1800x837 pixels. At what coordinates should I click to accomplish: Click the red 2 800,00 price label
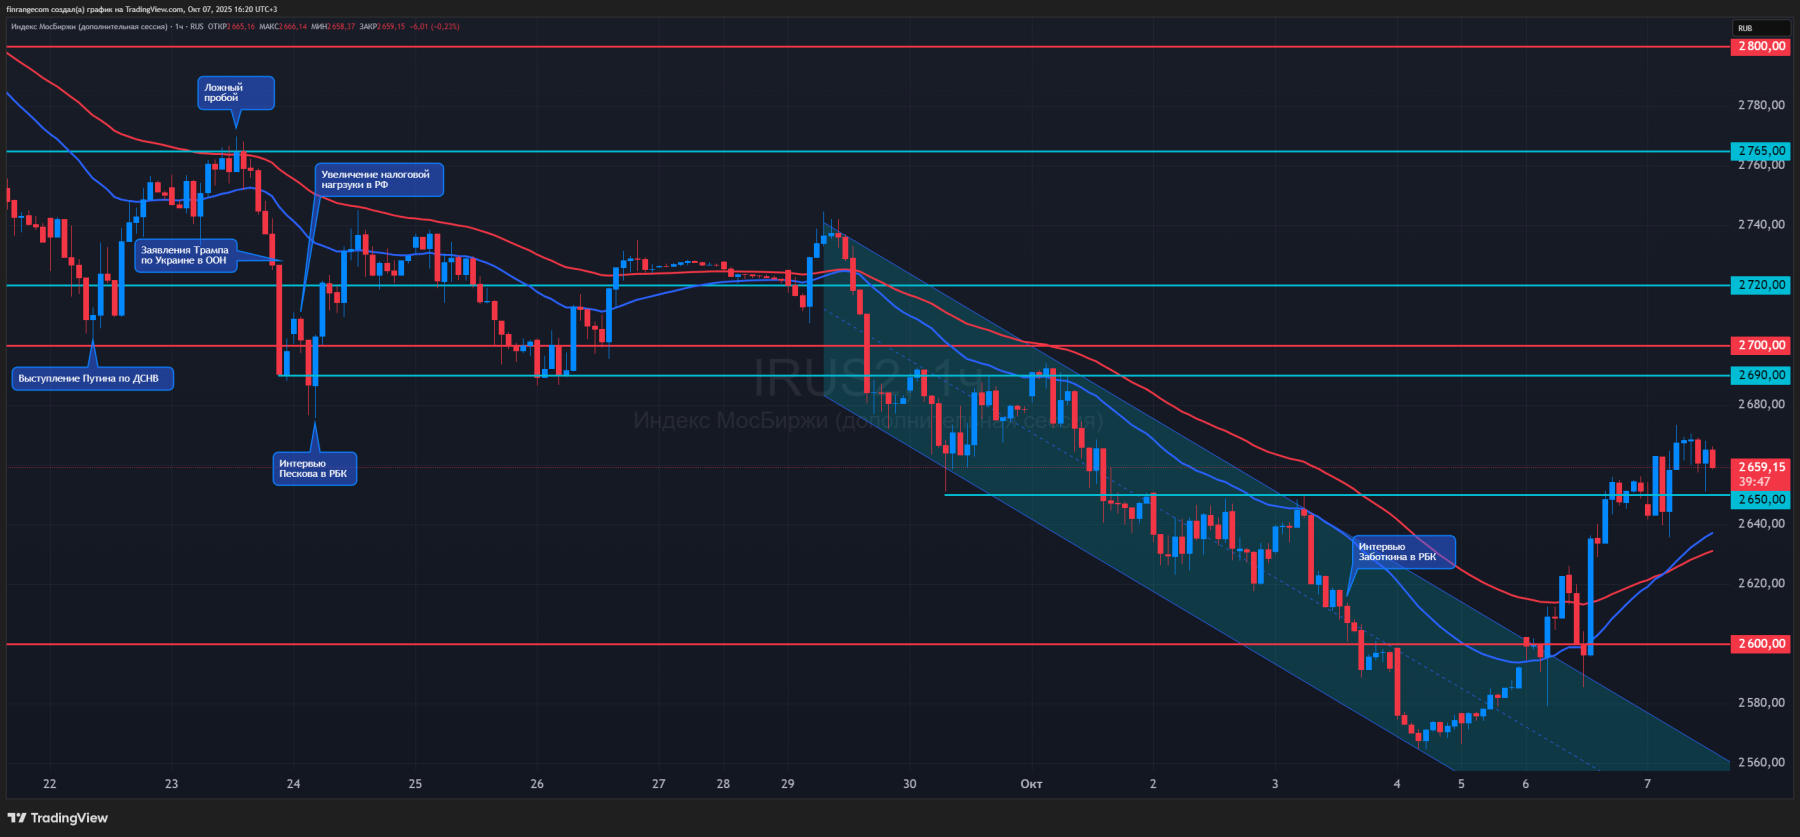tap(1761, 46)
